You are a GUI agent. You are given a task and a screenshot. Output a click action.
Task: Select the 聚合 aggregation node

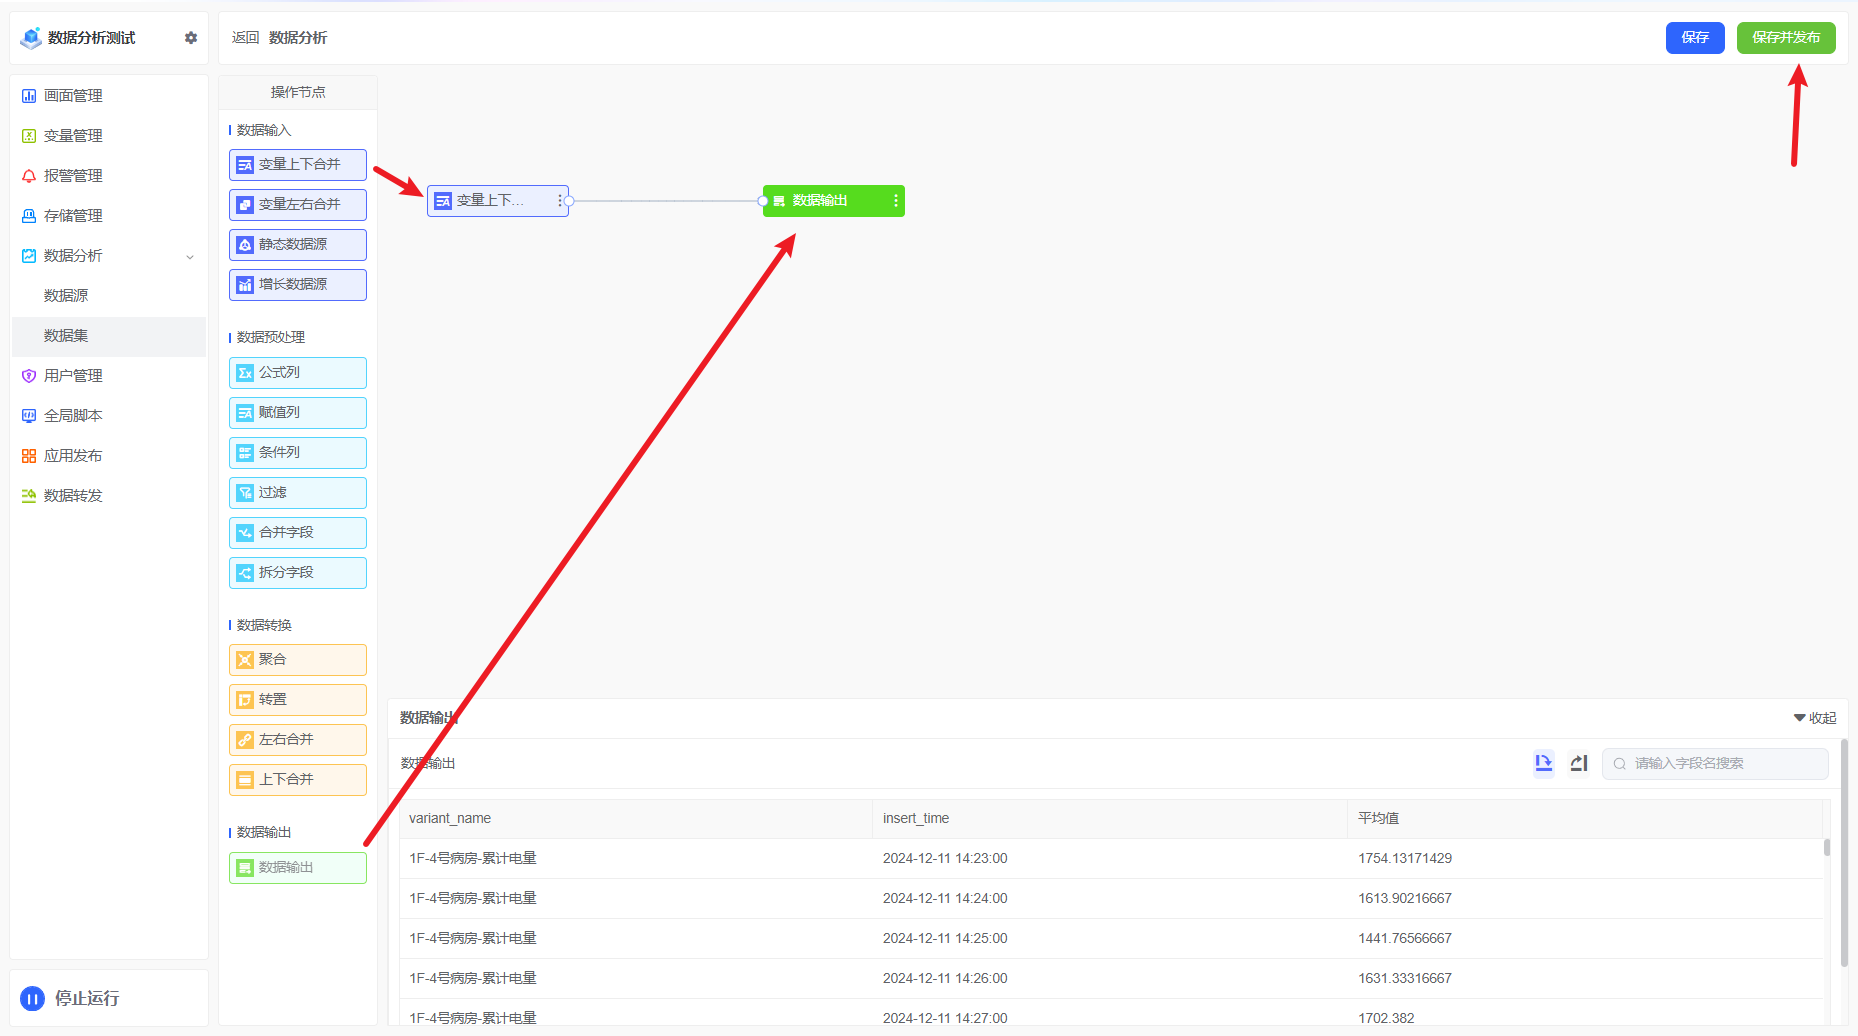(x=297, y=660)
